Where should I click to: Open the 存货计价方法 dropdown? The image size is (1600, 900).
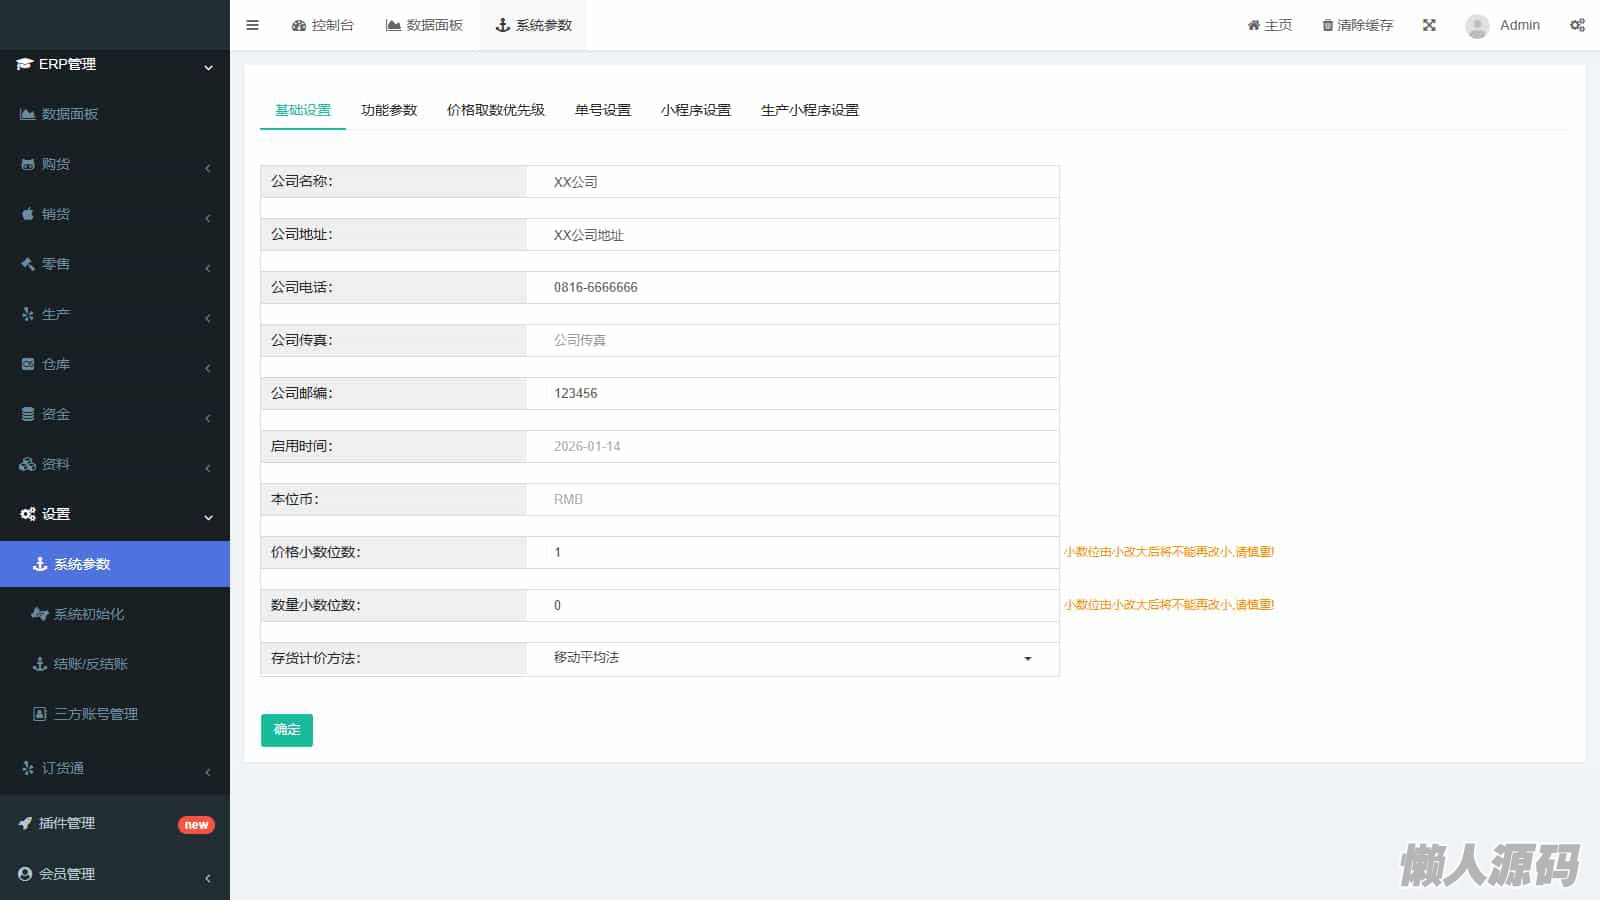pos(791,658)
